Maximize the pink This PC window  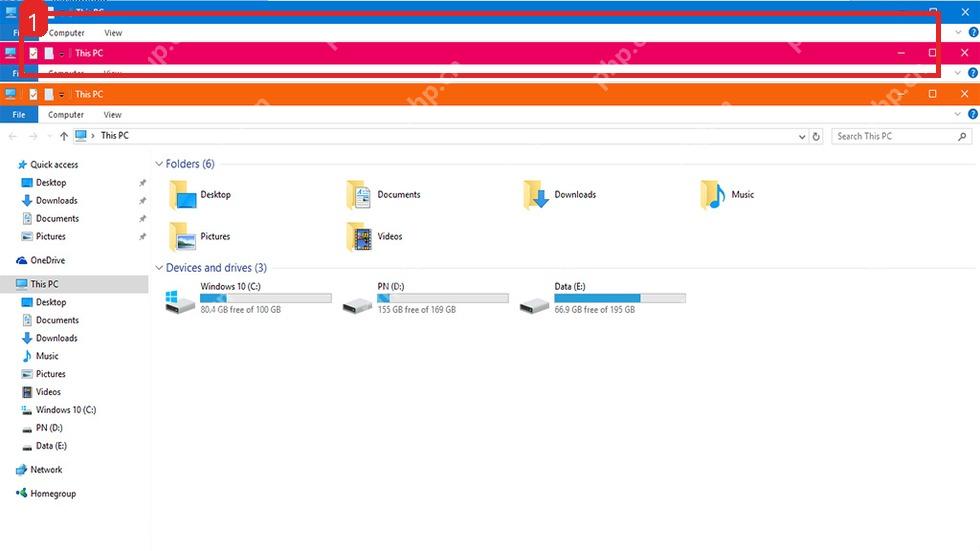coord(932,53)
